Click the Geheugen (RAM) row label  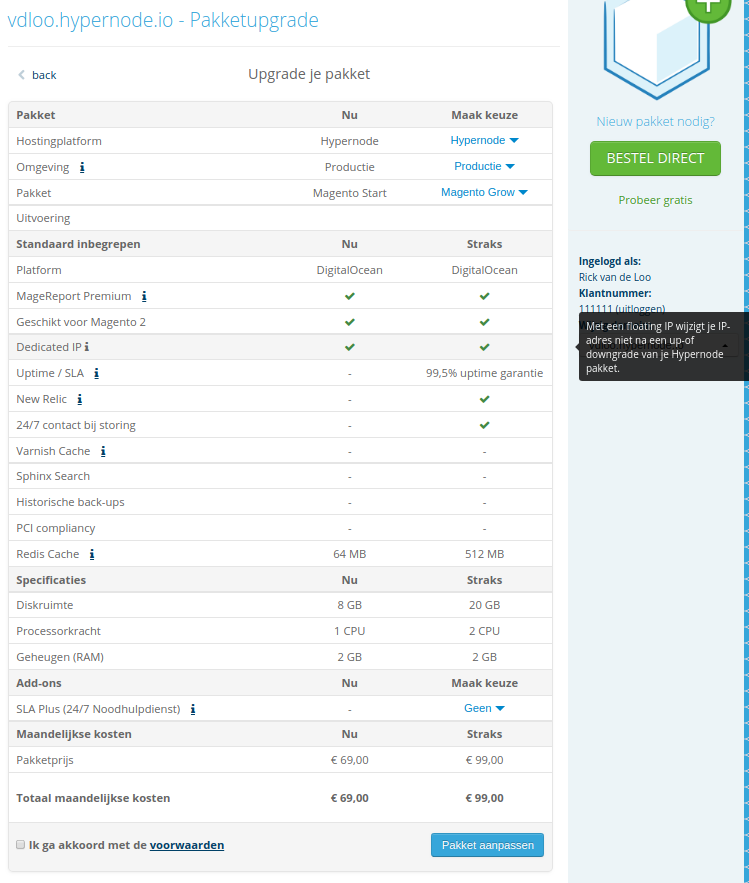(x=60, y=657)
